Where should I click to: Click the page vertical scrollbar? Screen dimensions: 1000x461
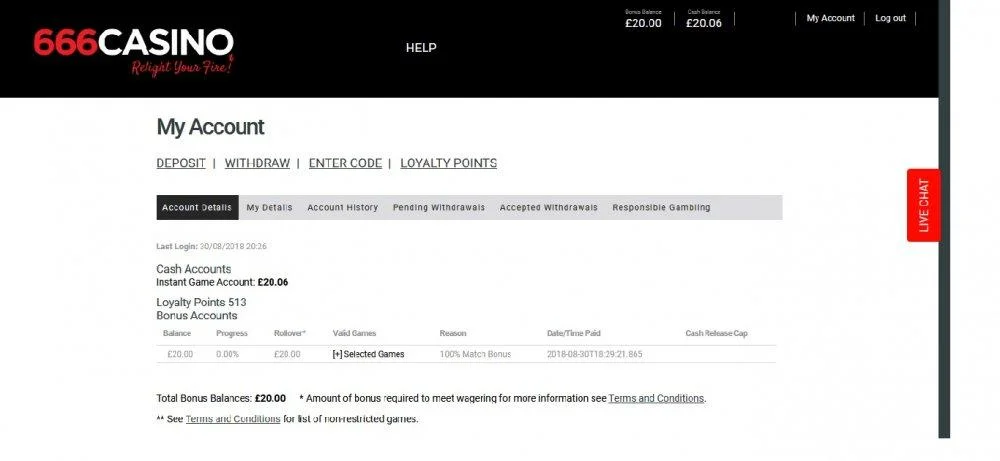[x=944, y=219]
